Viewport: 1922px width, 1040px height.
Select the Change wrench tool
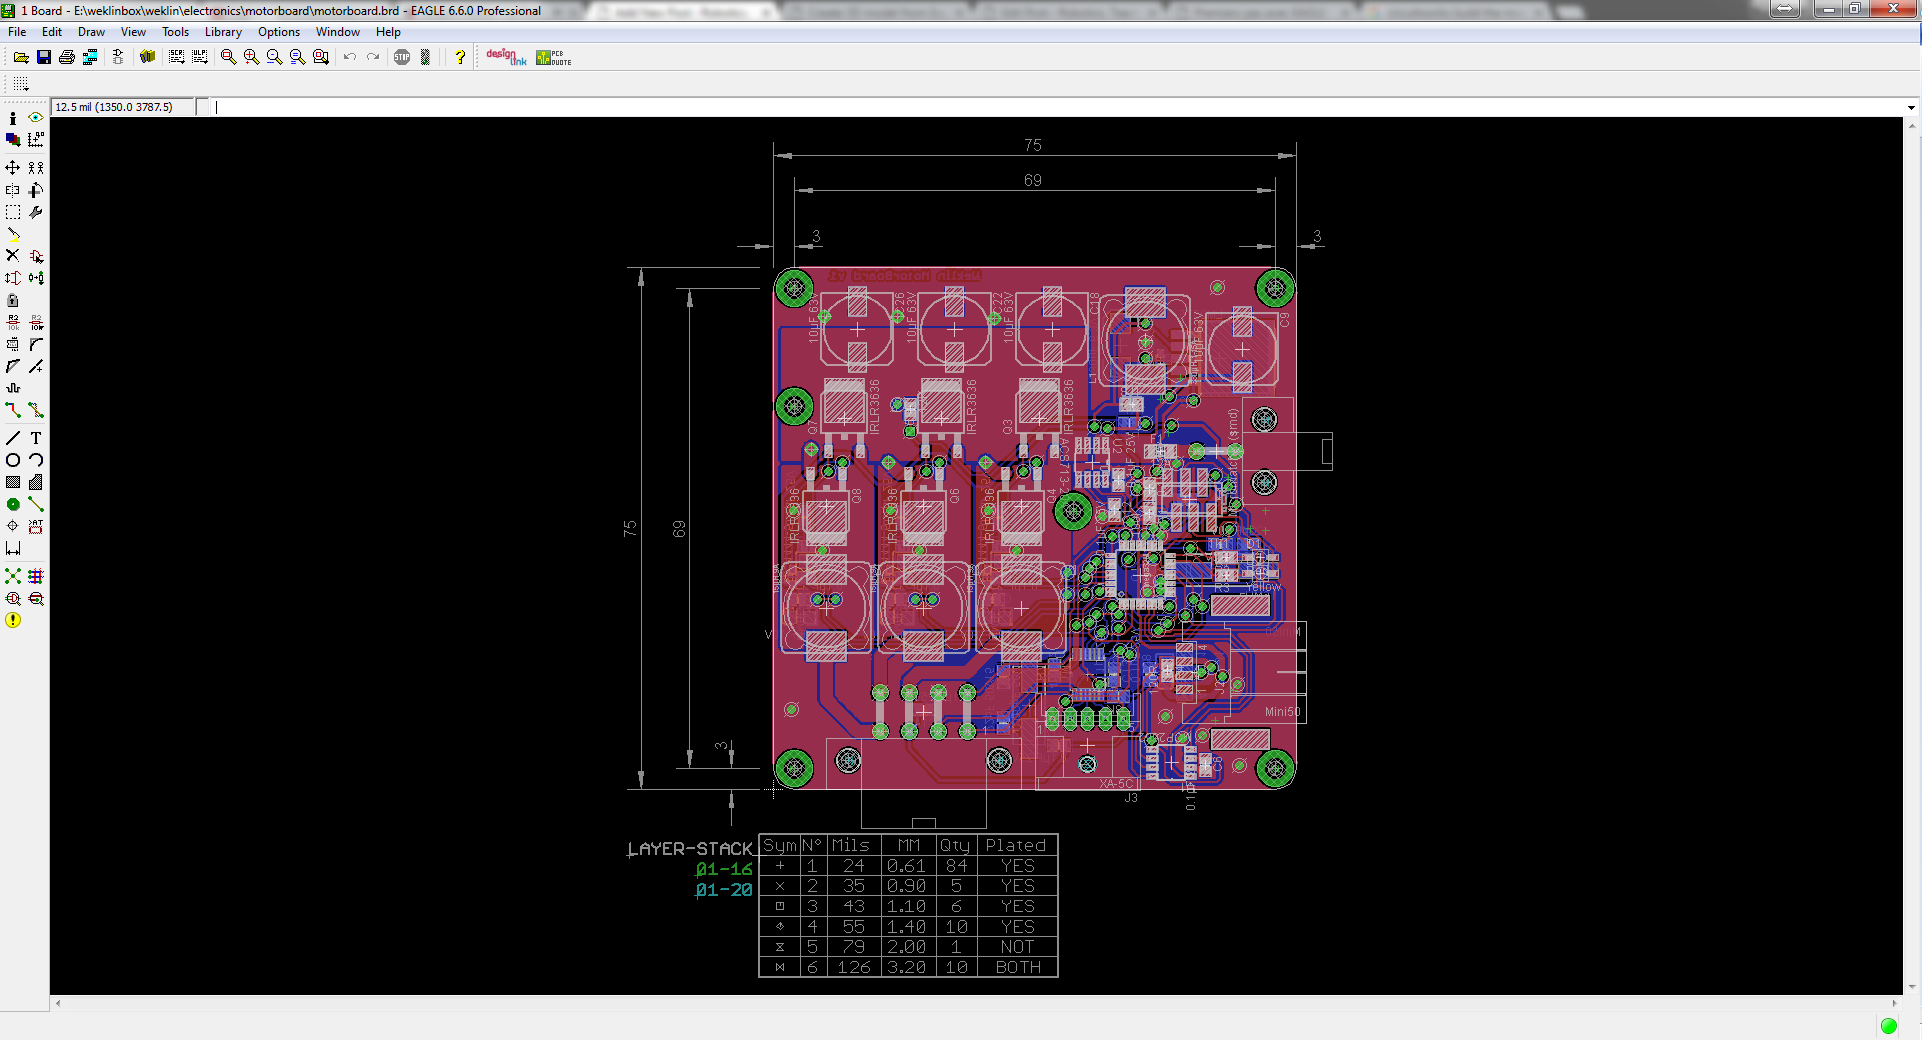(x=36, y=212)
